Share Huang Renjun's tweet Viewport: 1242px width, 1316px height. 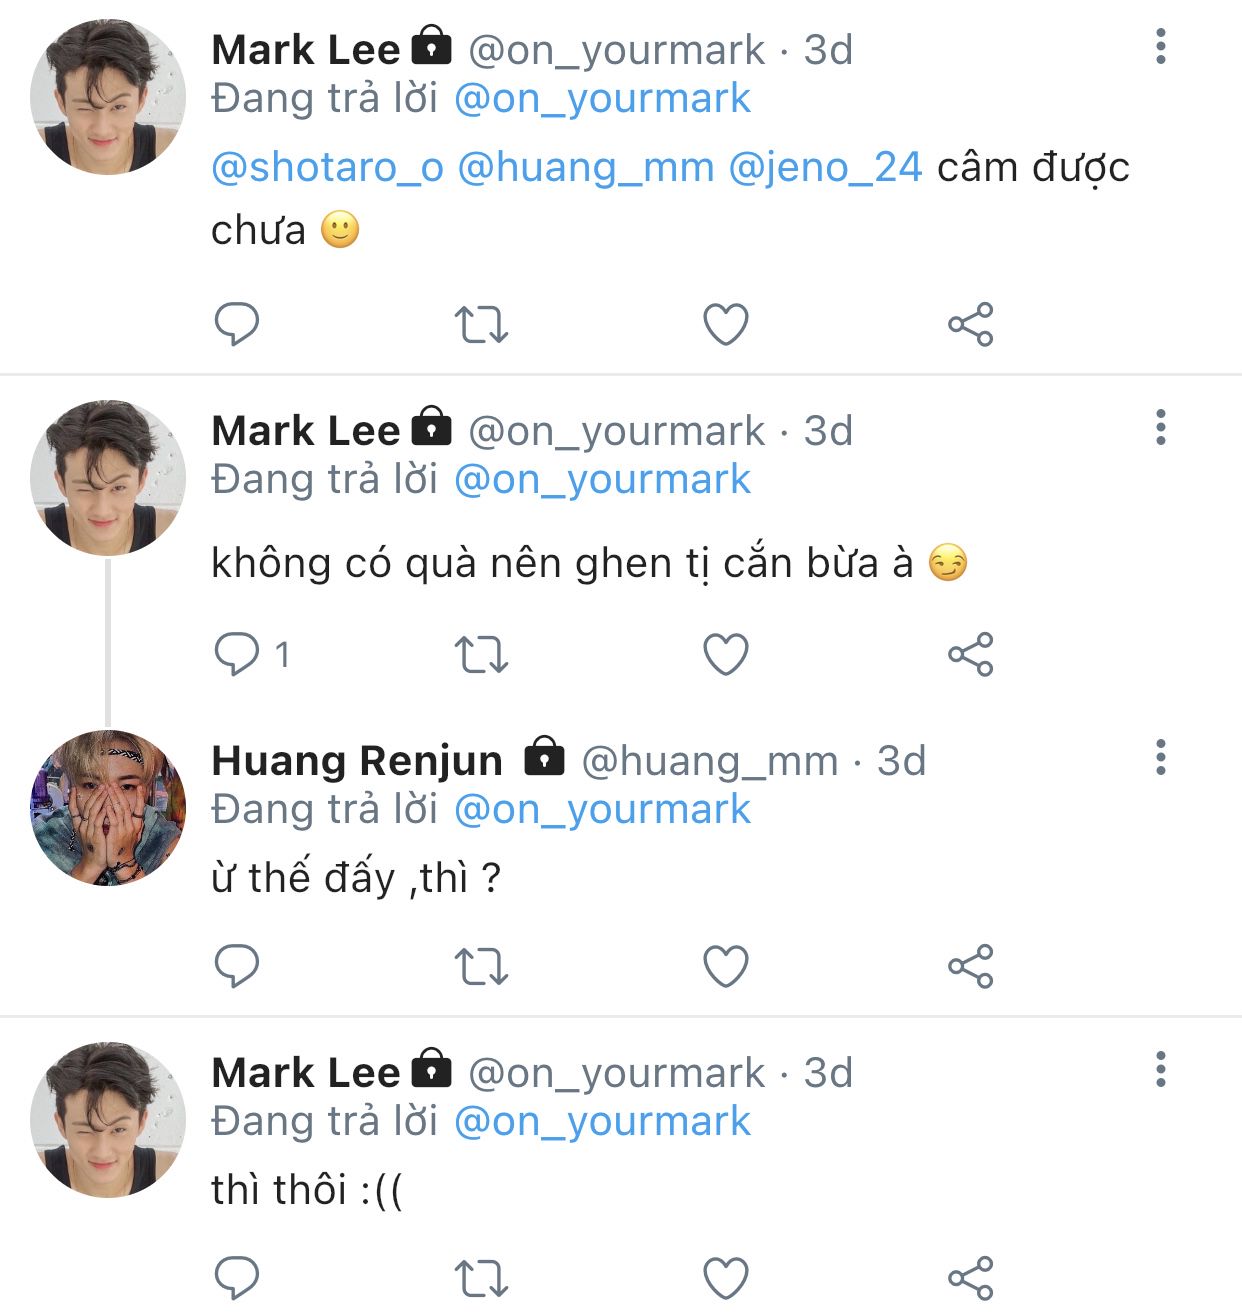coord(970,966)
